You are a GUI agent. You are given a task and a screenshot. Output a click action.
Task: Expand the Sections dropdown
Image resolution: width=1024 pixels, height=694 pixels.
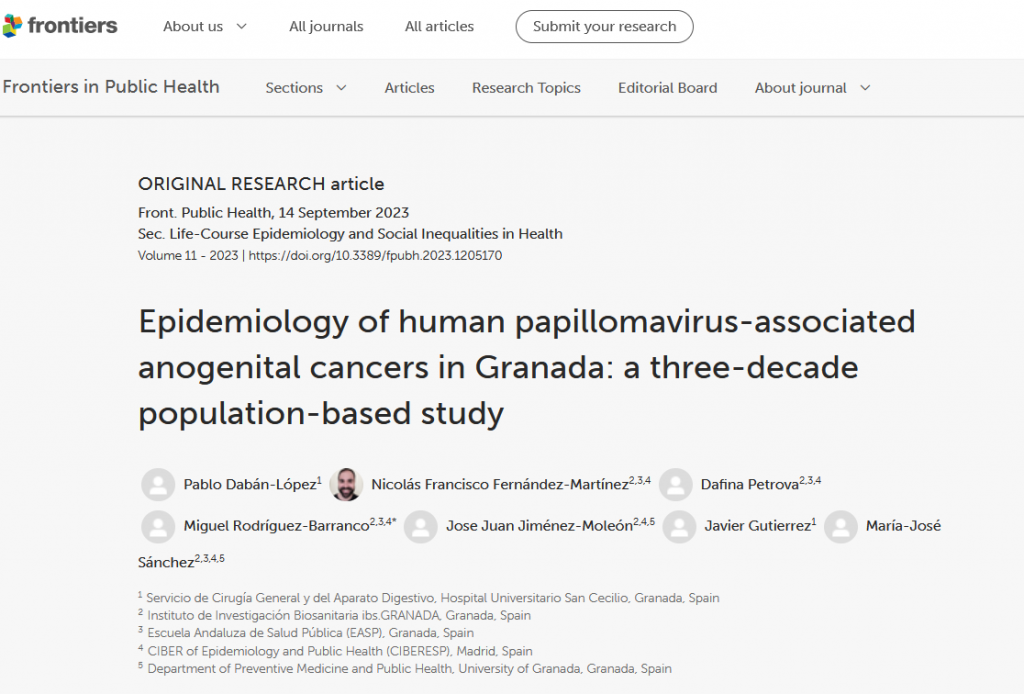click(306, 88)
